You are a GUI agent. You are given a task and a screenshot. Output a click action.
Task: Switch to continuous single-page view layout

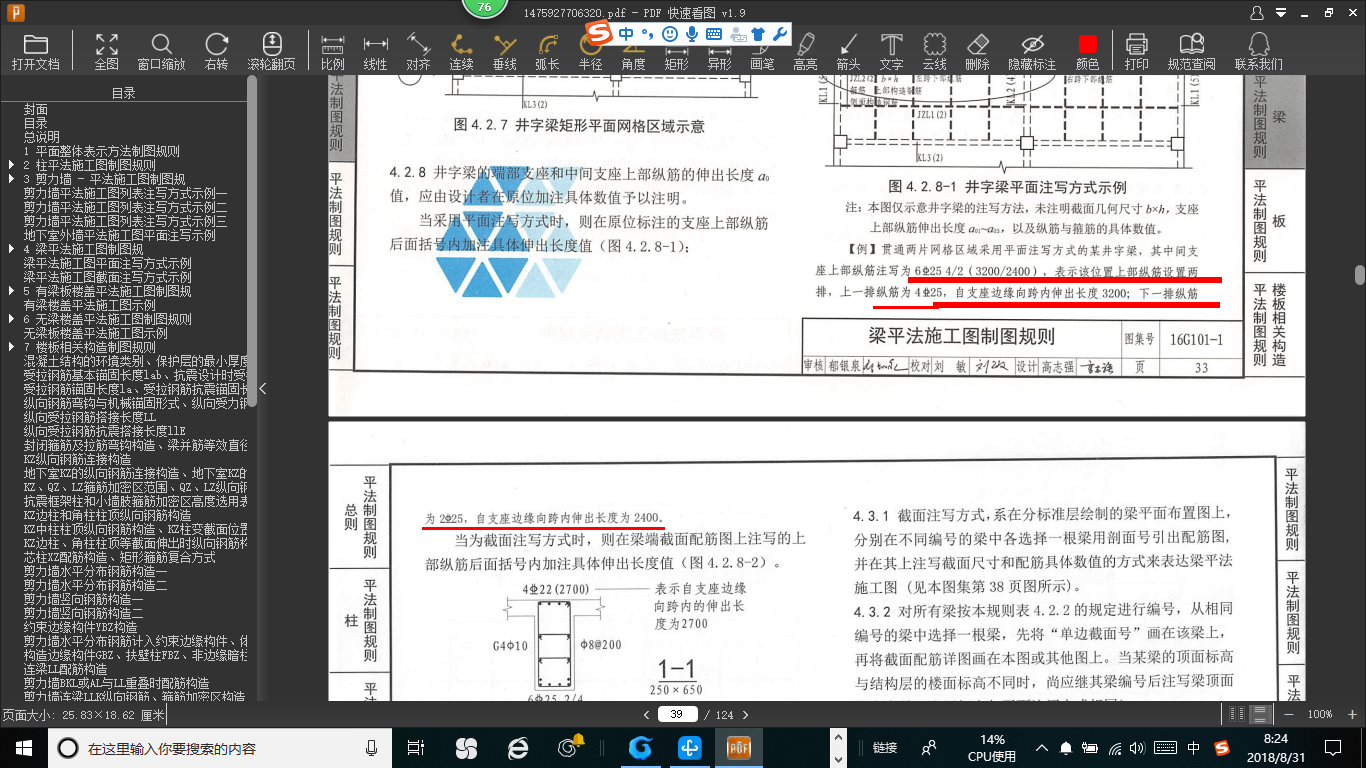click(x=1261, y=714)
